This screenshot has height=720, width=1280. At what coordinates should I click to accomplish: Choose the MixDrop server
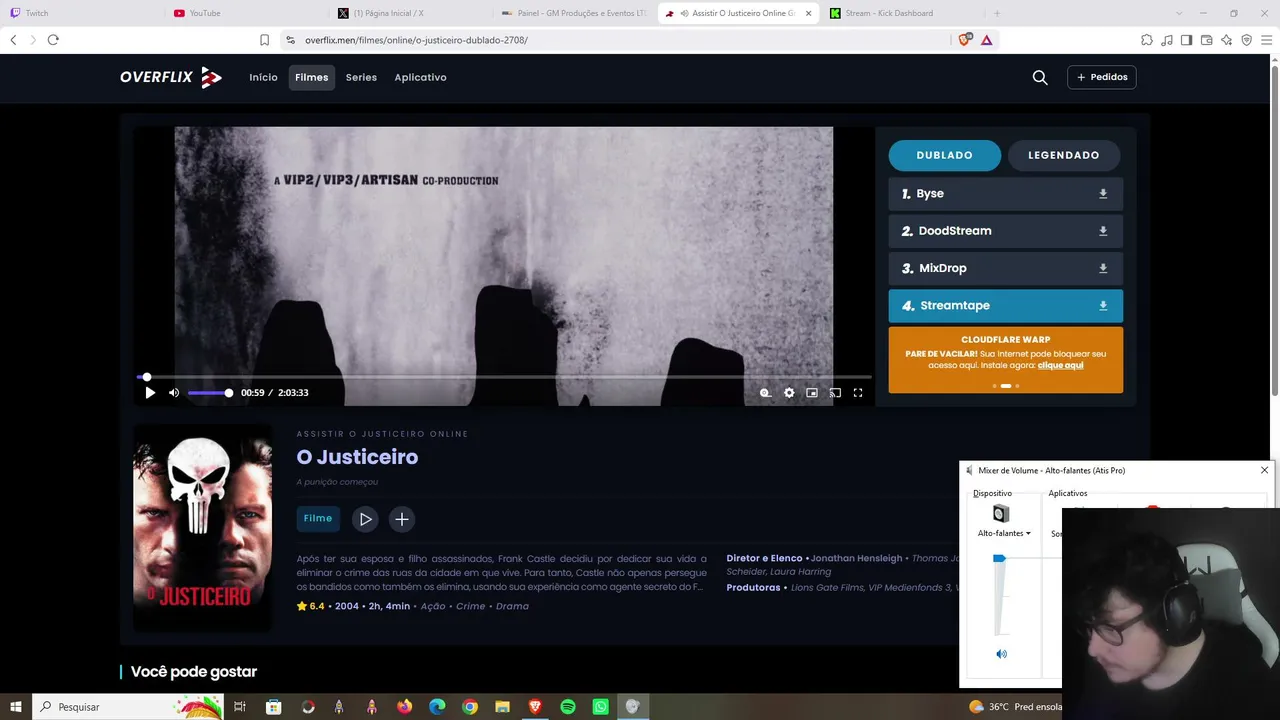1006,268
